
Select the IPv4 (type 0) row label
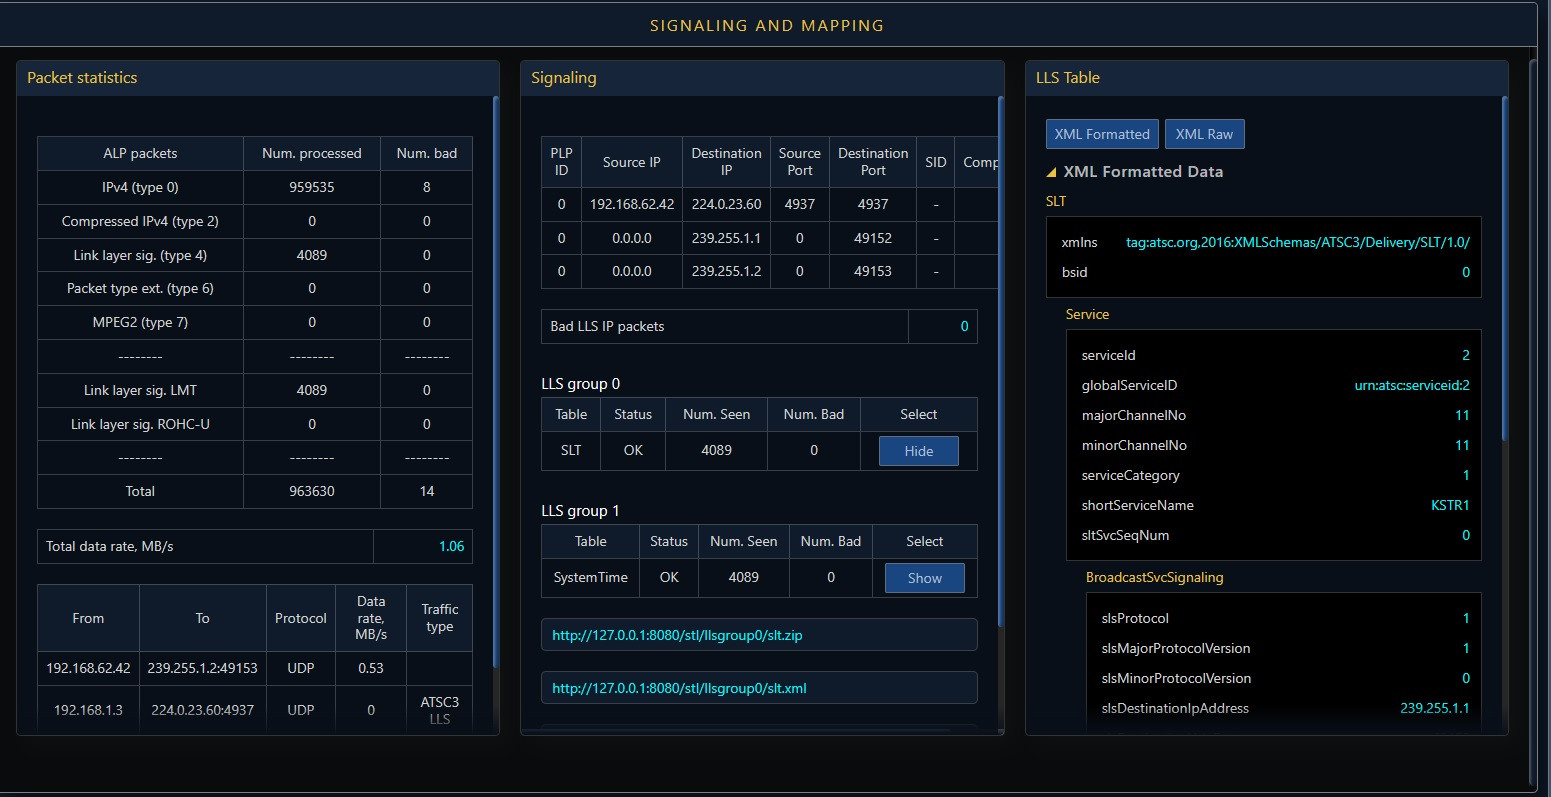tap(140, 187)
